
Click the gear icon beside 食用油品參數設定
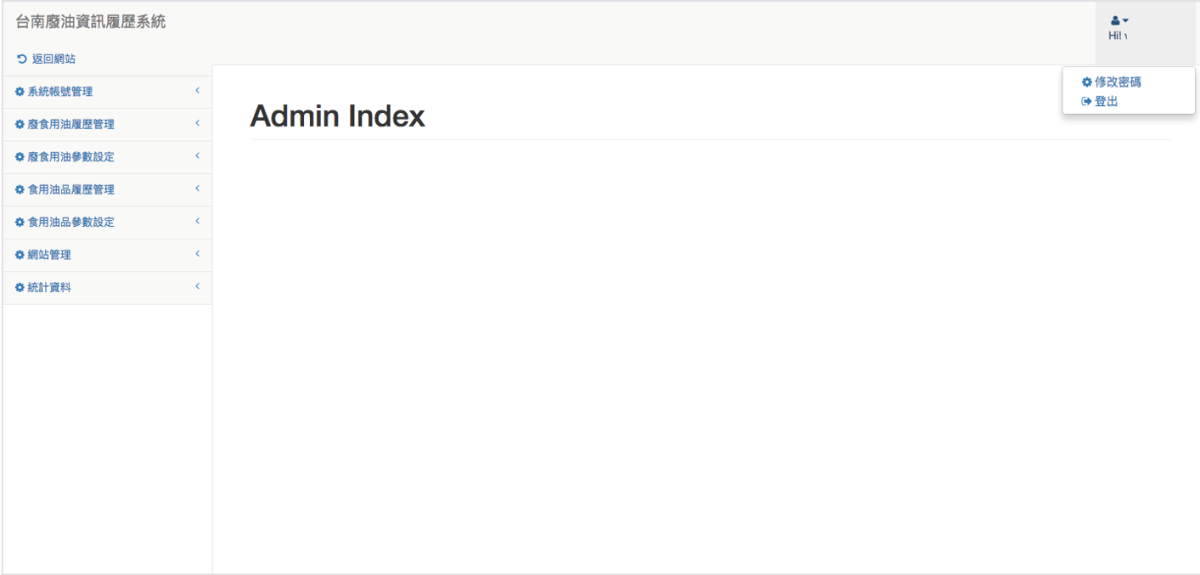pyautogui.click(x=20, y=222)
